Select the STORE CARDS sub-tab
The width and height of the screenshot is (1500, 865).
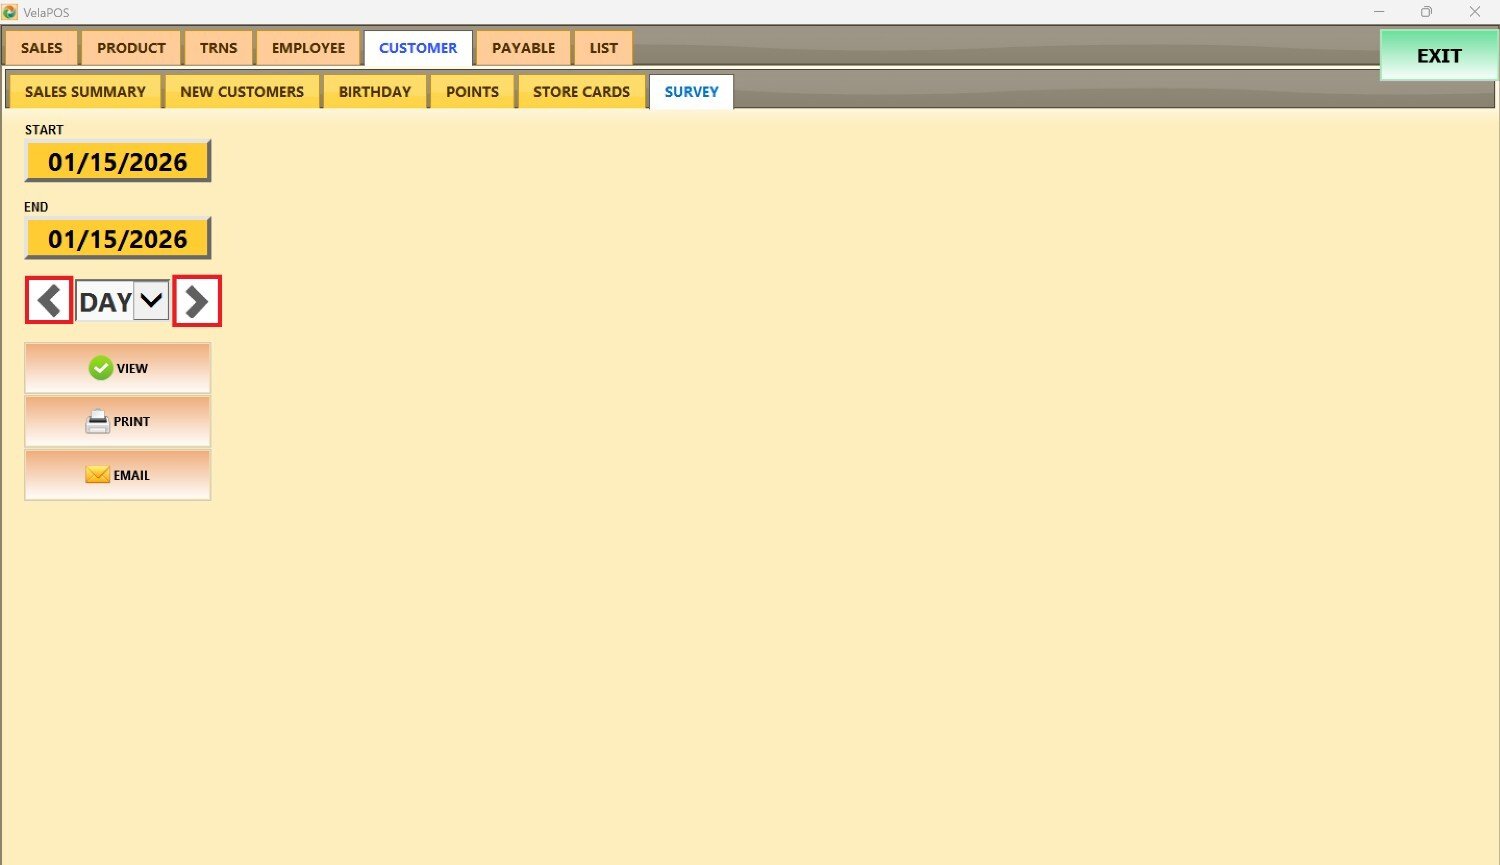pos(581,92)
